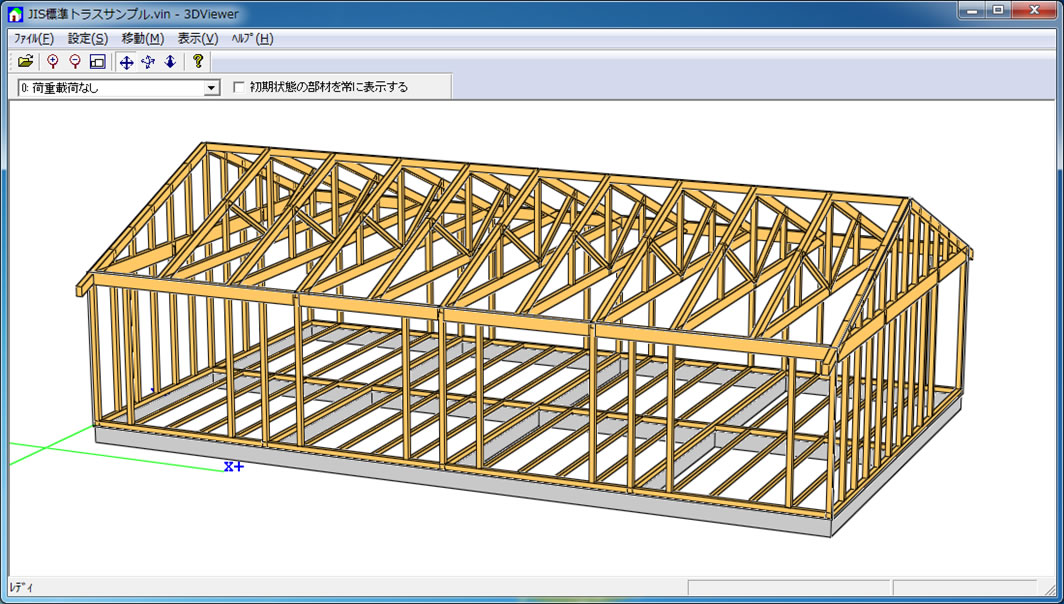This screenshot has width=1064, height=604.
Task: Click the zoom out magnifier icon
Action: [x=75, y=62]
